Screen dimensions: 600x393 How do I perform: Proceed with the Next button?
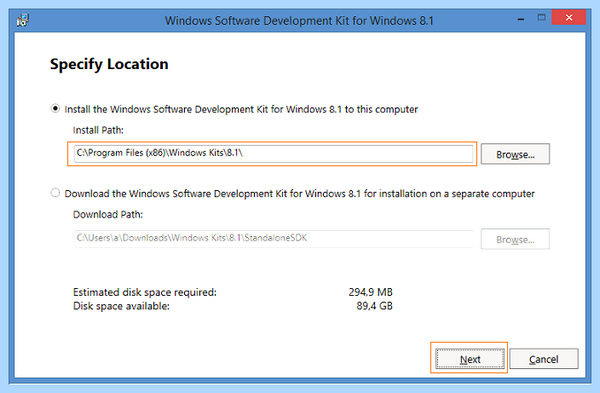(470, 359)
